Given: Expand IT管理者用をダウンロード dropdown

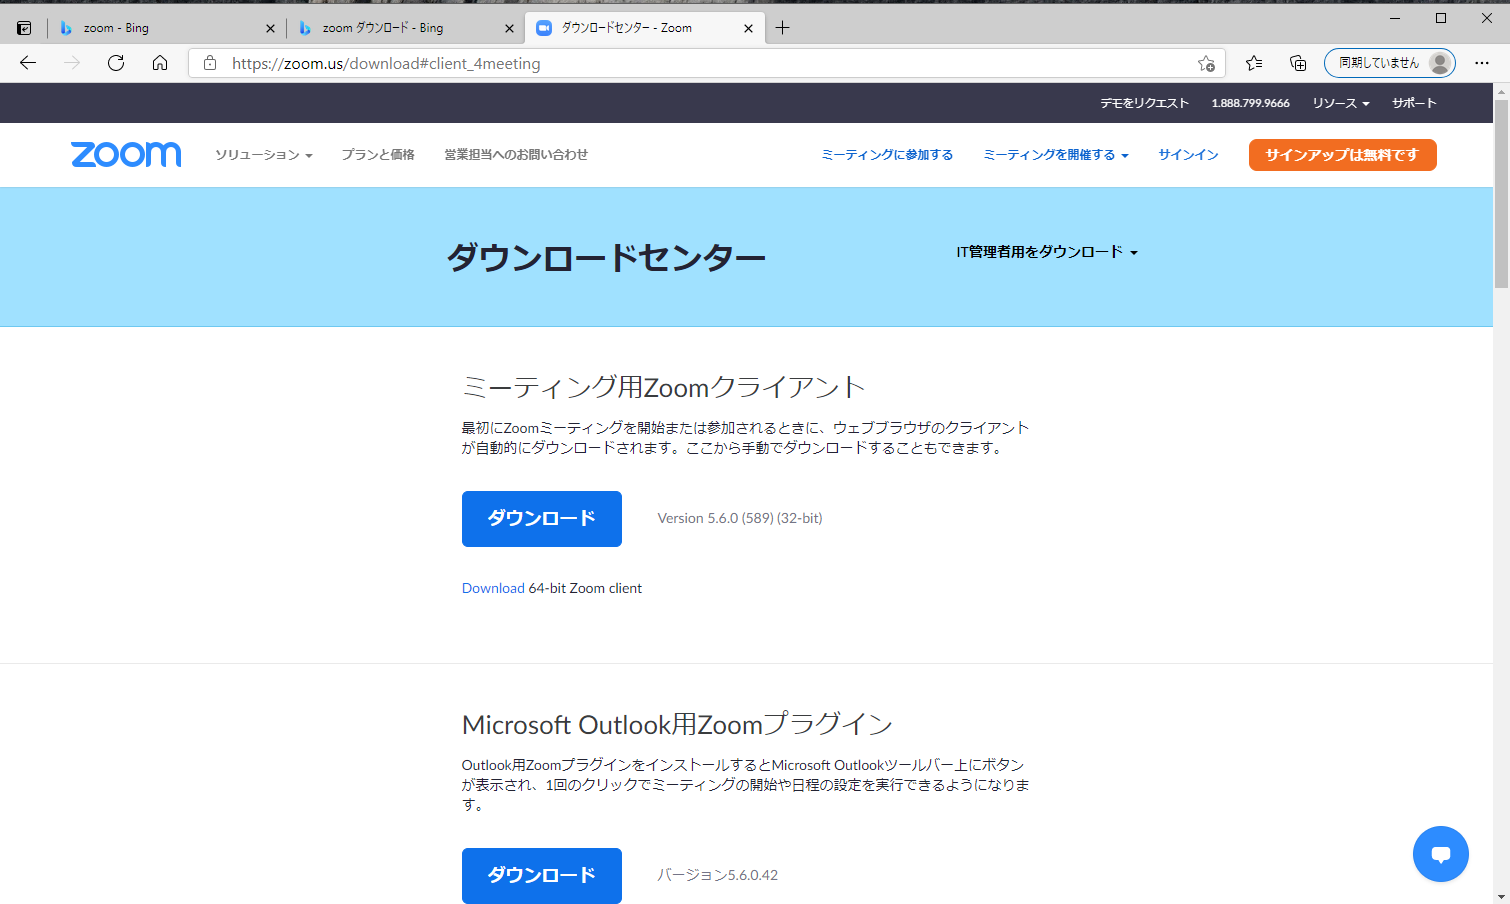Looking at the screenshot, I should pyautogui.click(x=1047, y=252).
